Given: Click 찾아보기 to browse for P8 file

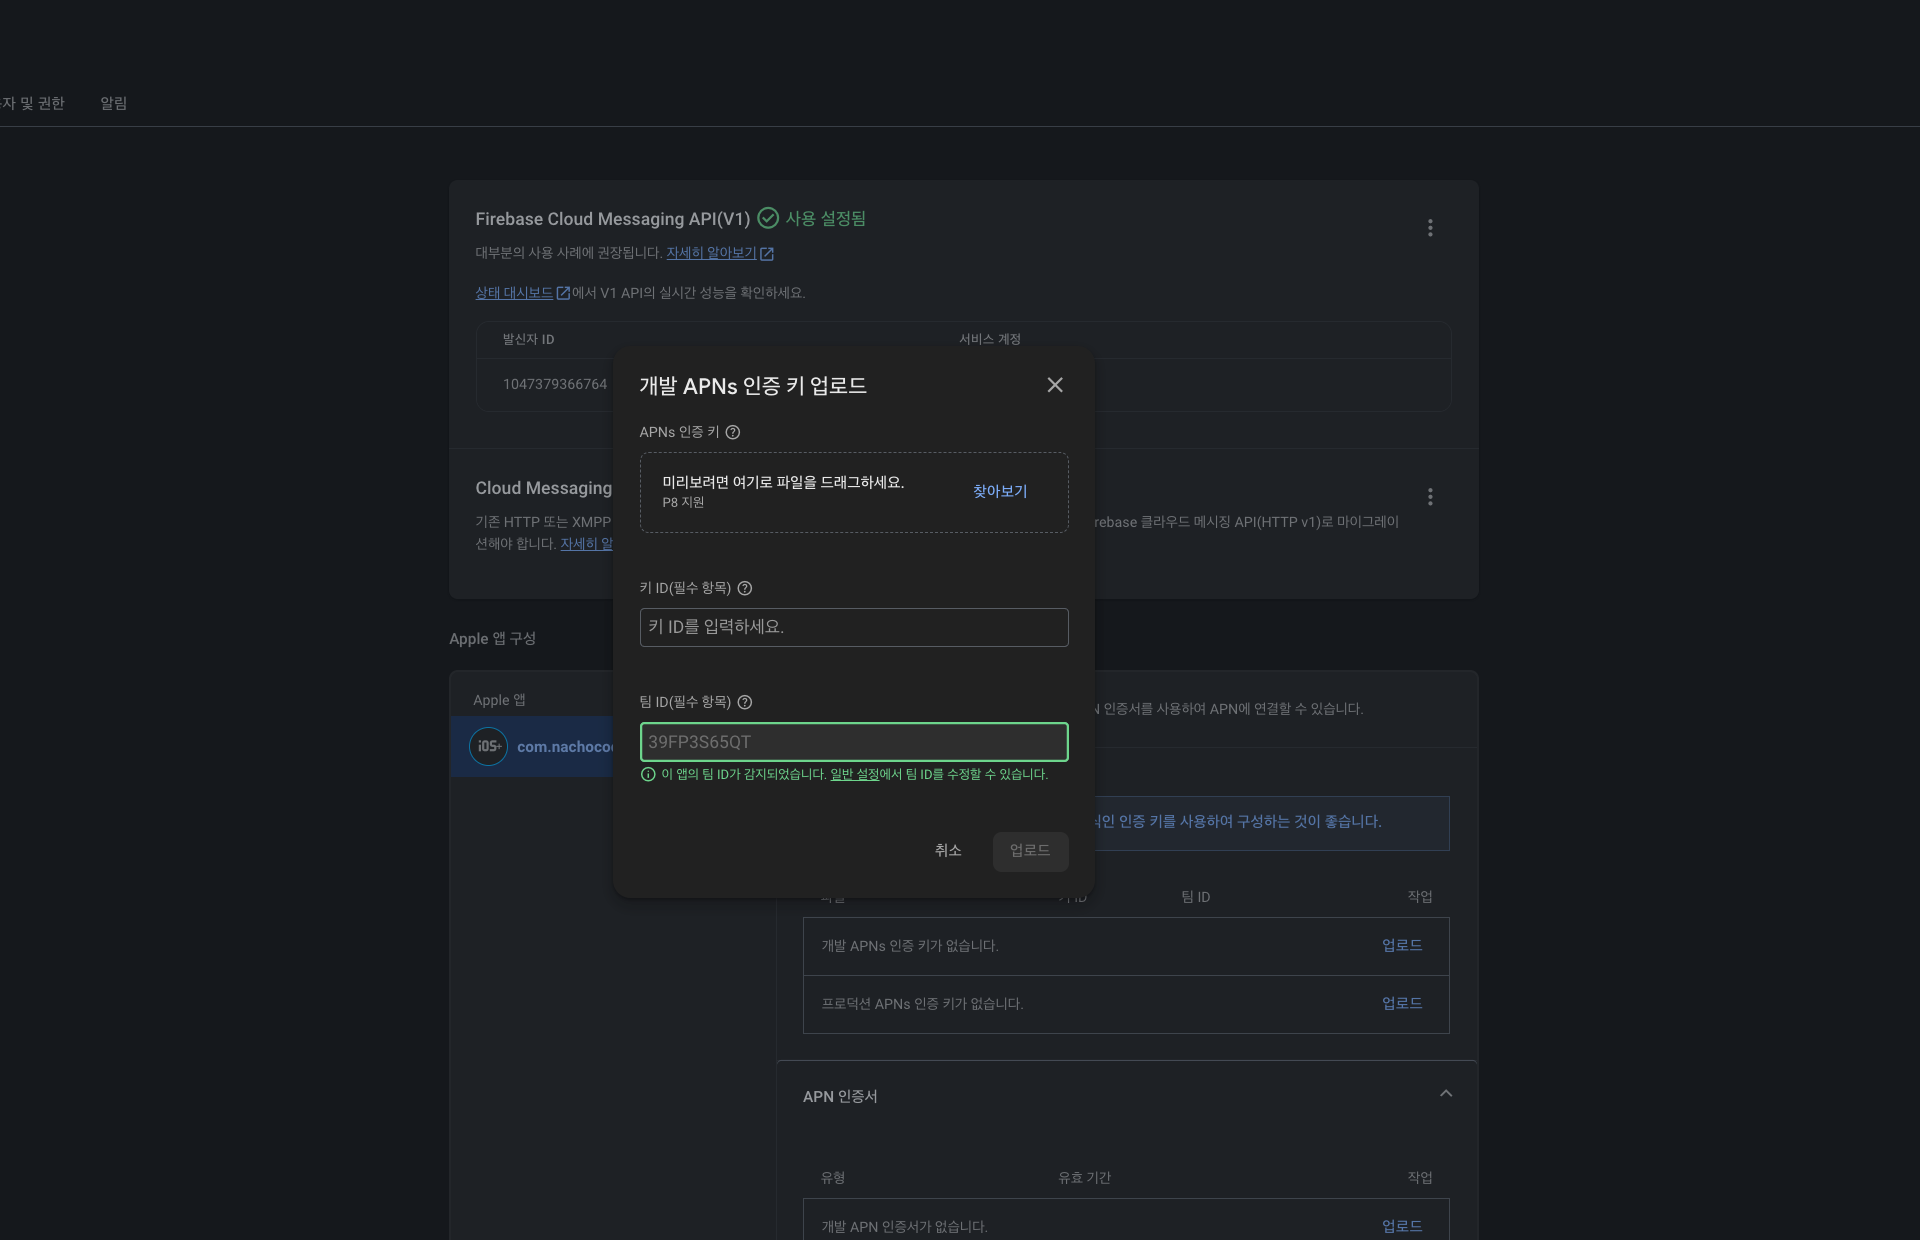Looking at the screenshot, I should (x=999, y=491).
